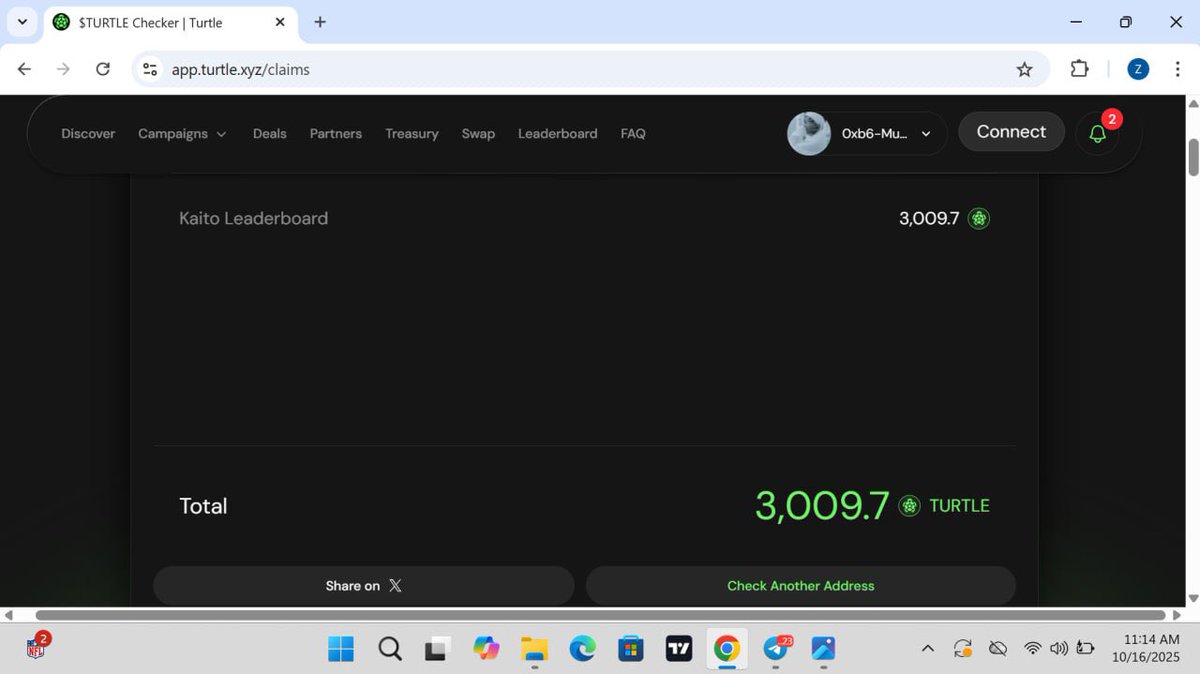Screen dimensions: 1200x674
Task: Select the $TURTLE Checker tab
Action: (x=170, y=22)
